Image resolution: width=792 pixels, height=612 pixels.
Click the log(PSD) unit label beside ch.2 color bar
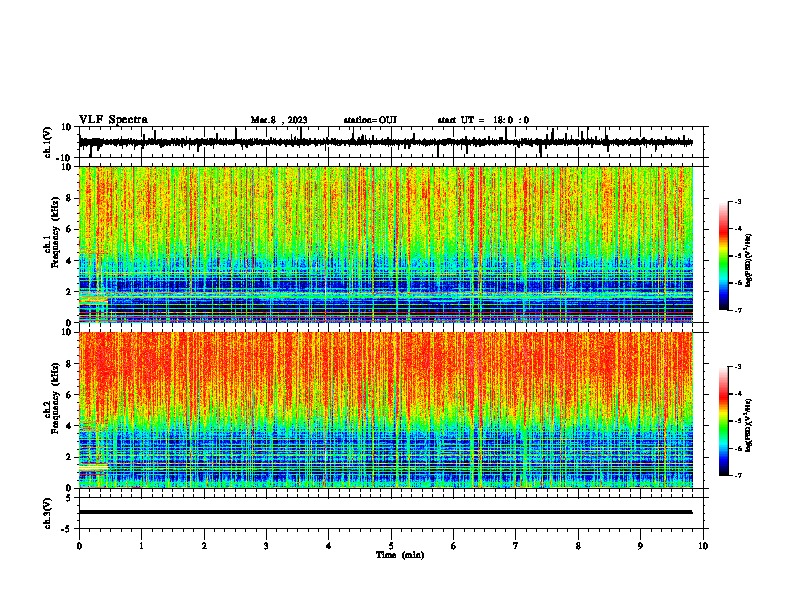[749, 426]
